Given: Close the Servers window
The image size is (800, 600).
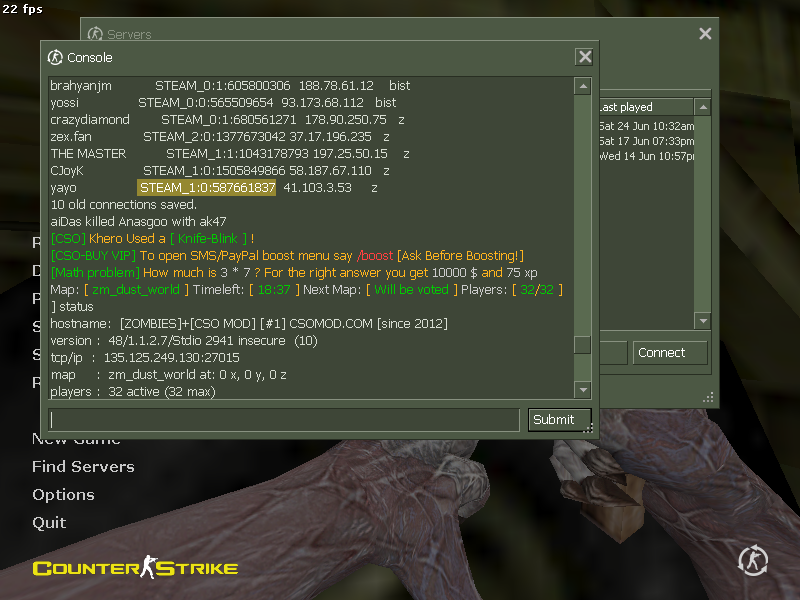Looking at the screenshot, I should pyautogui.click(x=705, y=34).
